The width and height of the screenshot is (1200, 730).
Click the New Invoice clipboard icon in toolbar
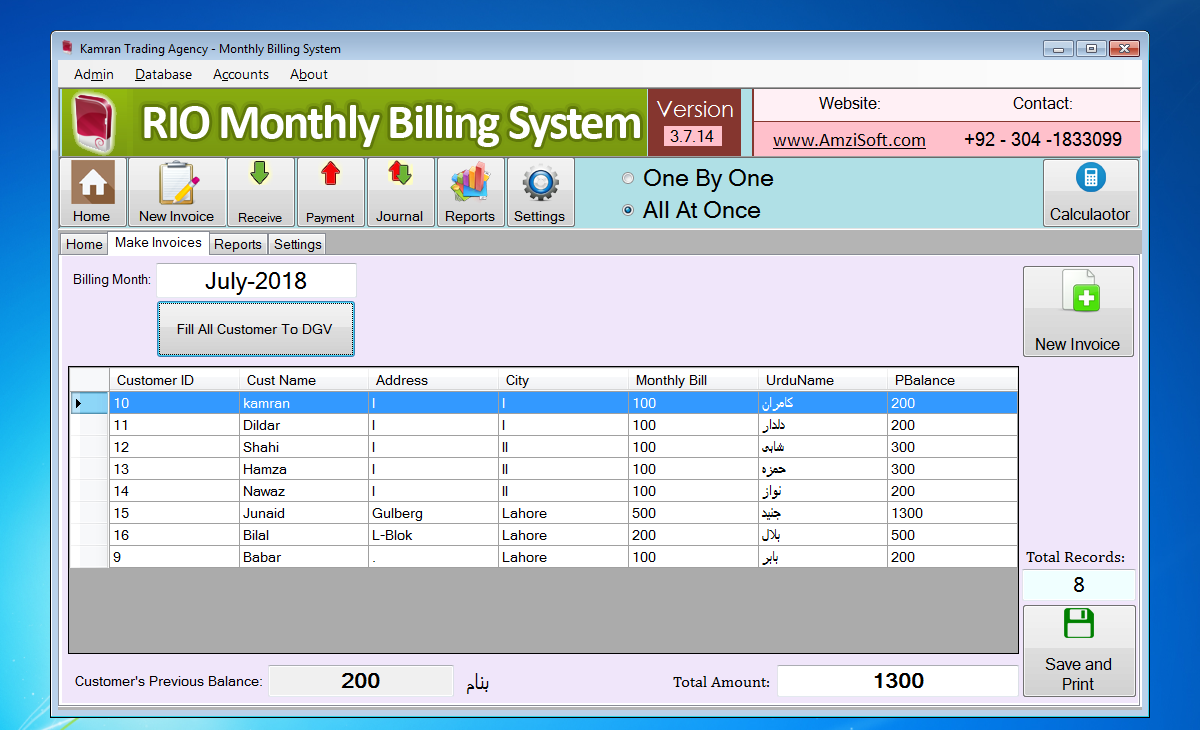176,190
